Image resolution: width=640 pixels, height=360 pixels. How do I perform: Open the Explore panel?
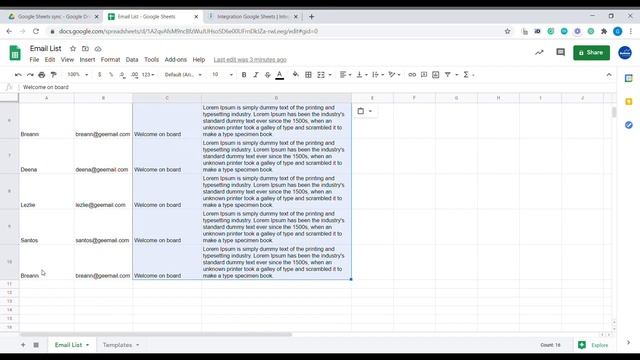pos(593,345)
